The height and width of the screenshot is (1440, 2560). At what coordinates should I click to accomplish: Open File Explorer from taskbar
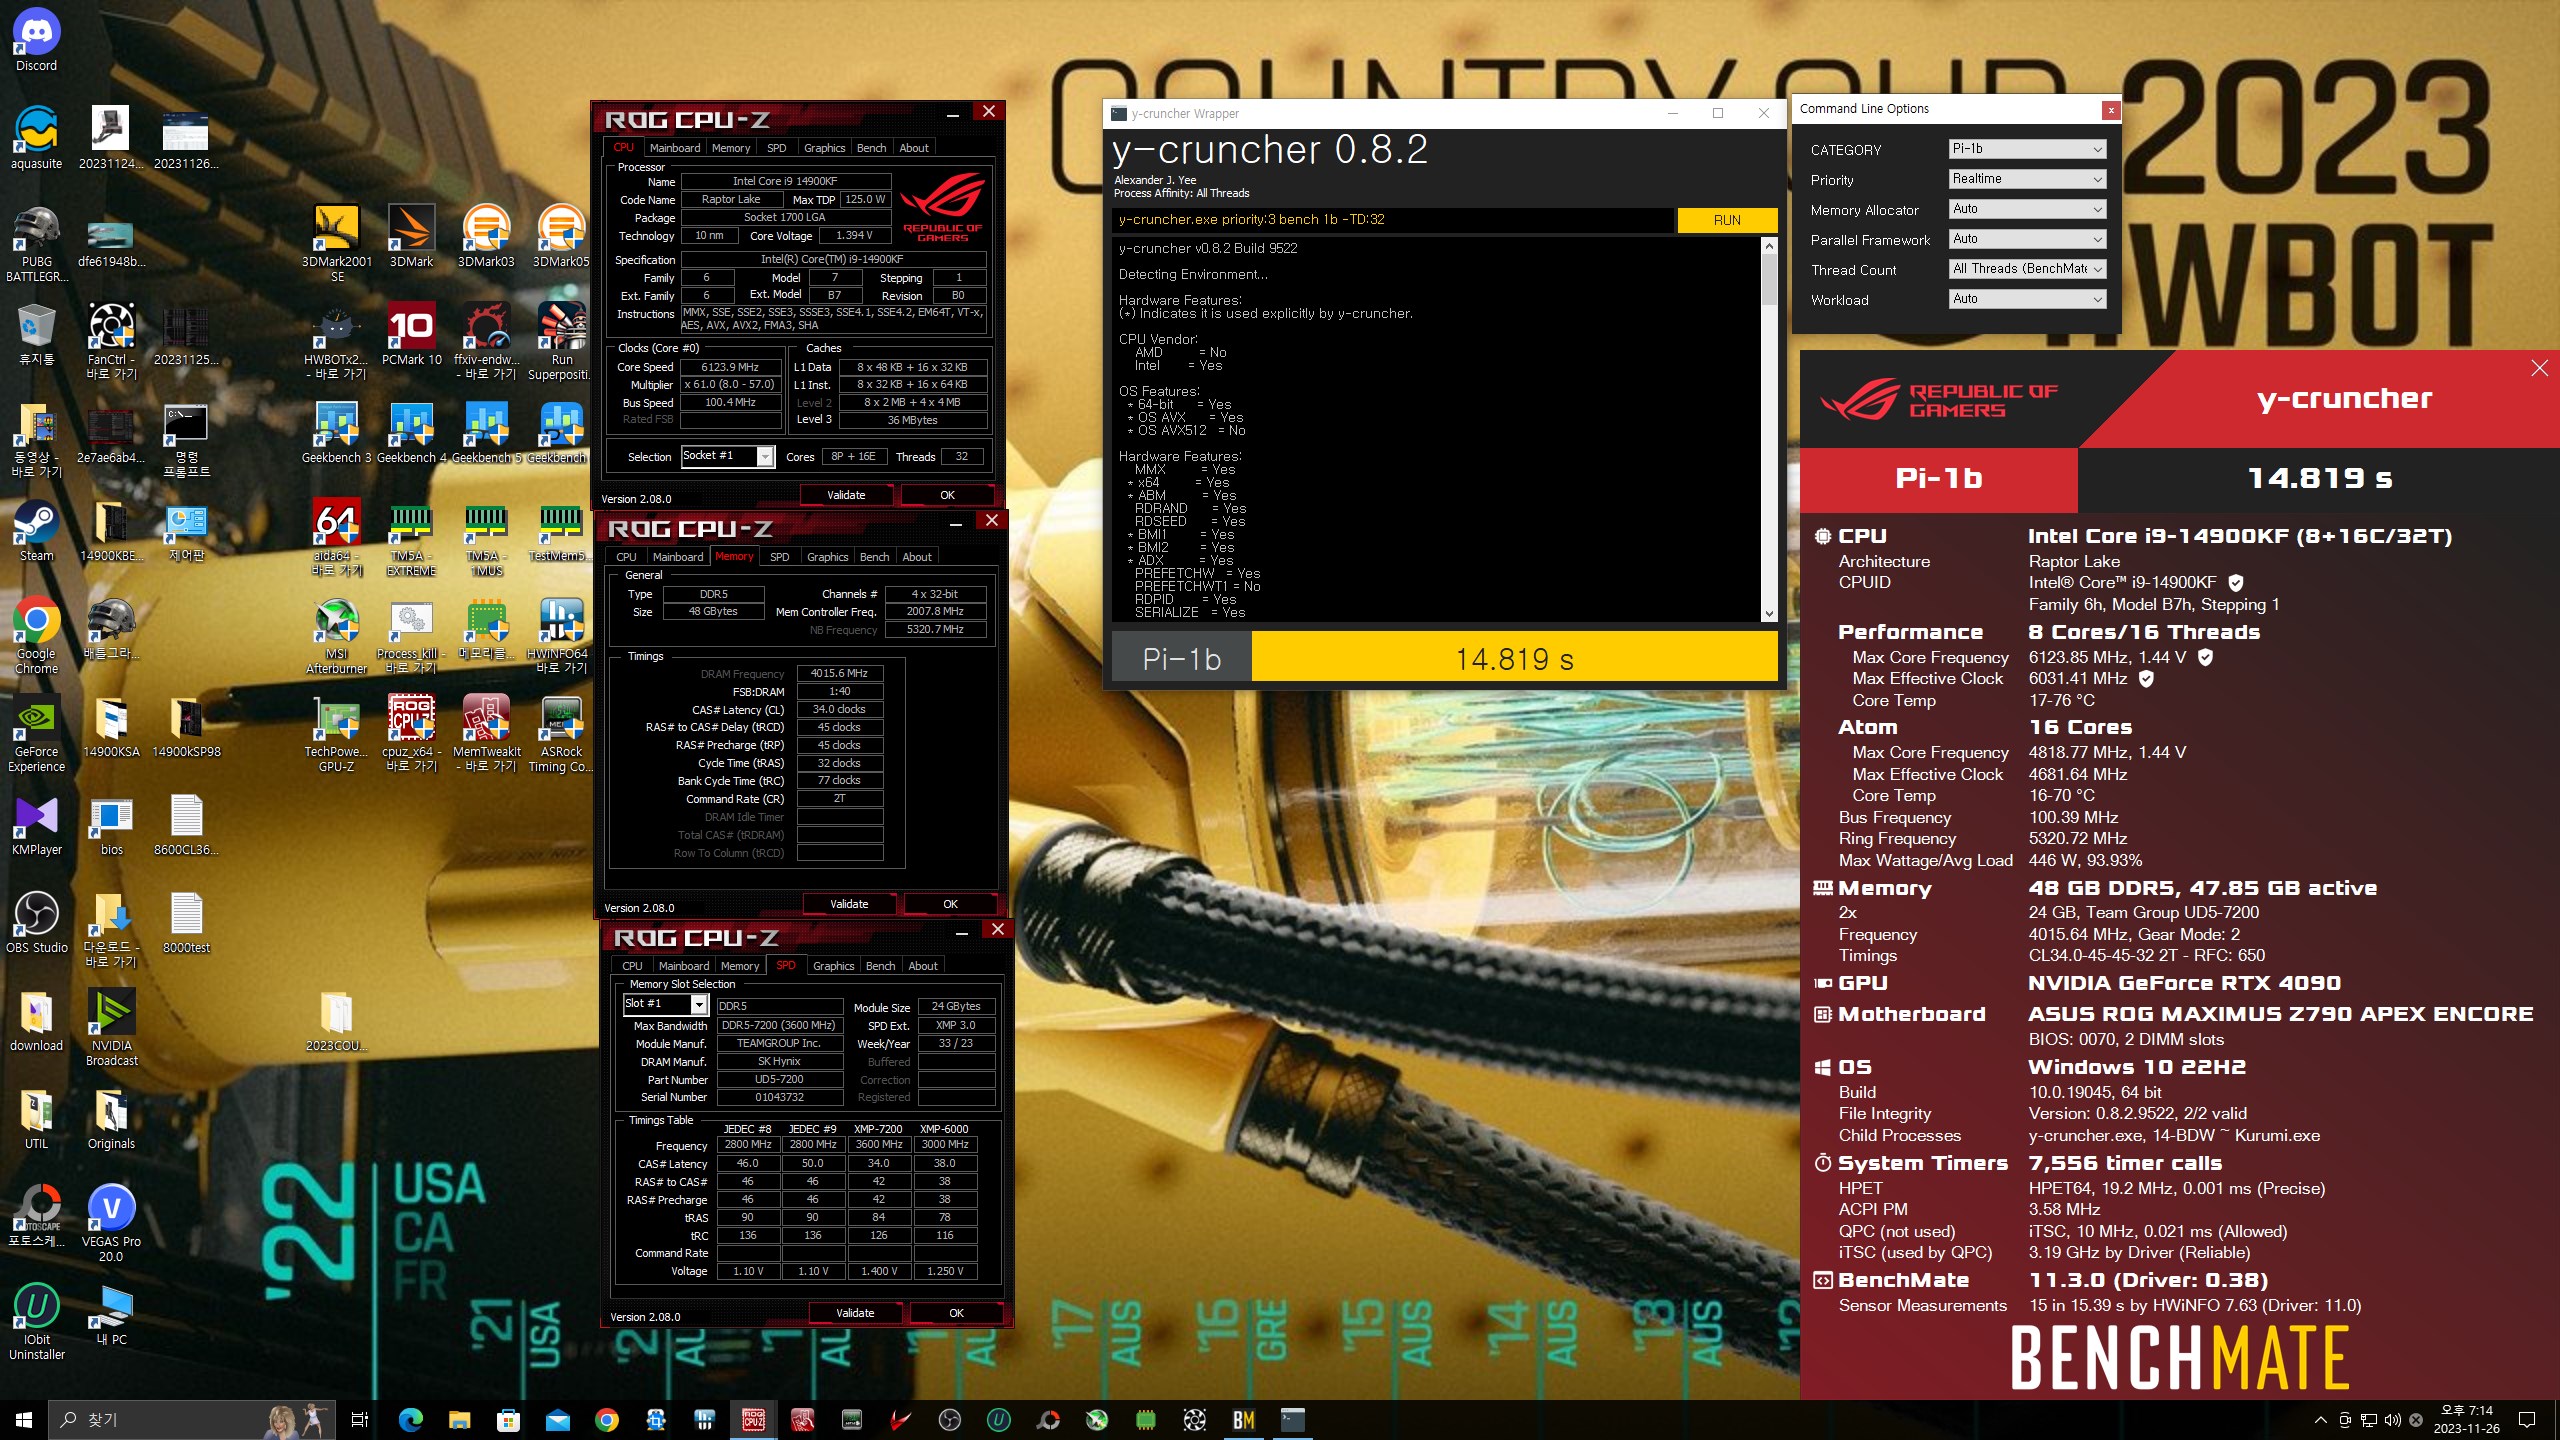[x=459, y=1420]
